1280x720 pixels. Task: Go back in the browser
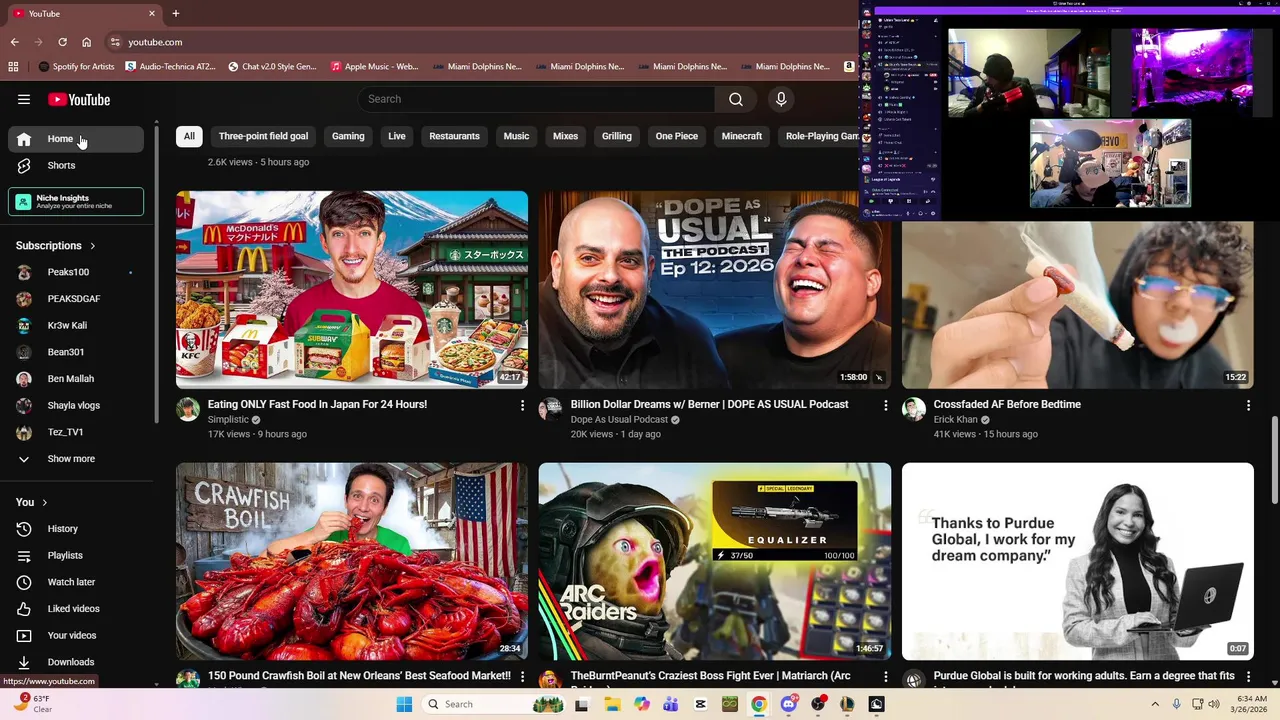point(14,42)
